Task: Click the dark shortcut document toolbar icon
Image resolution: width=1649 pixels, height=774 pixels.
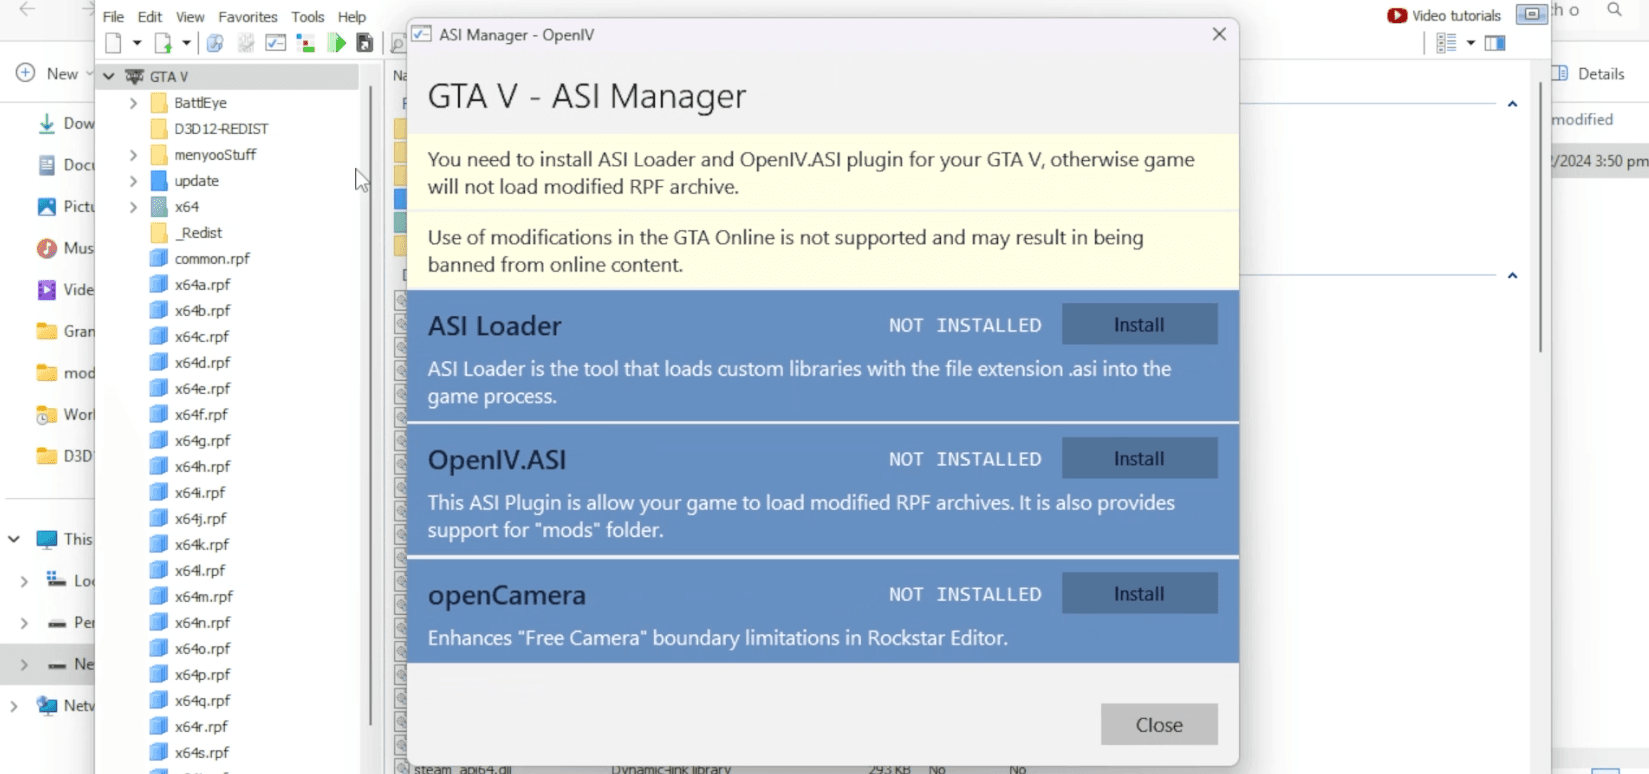Action: tap(365, 43)
